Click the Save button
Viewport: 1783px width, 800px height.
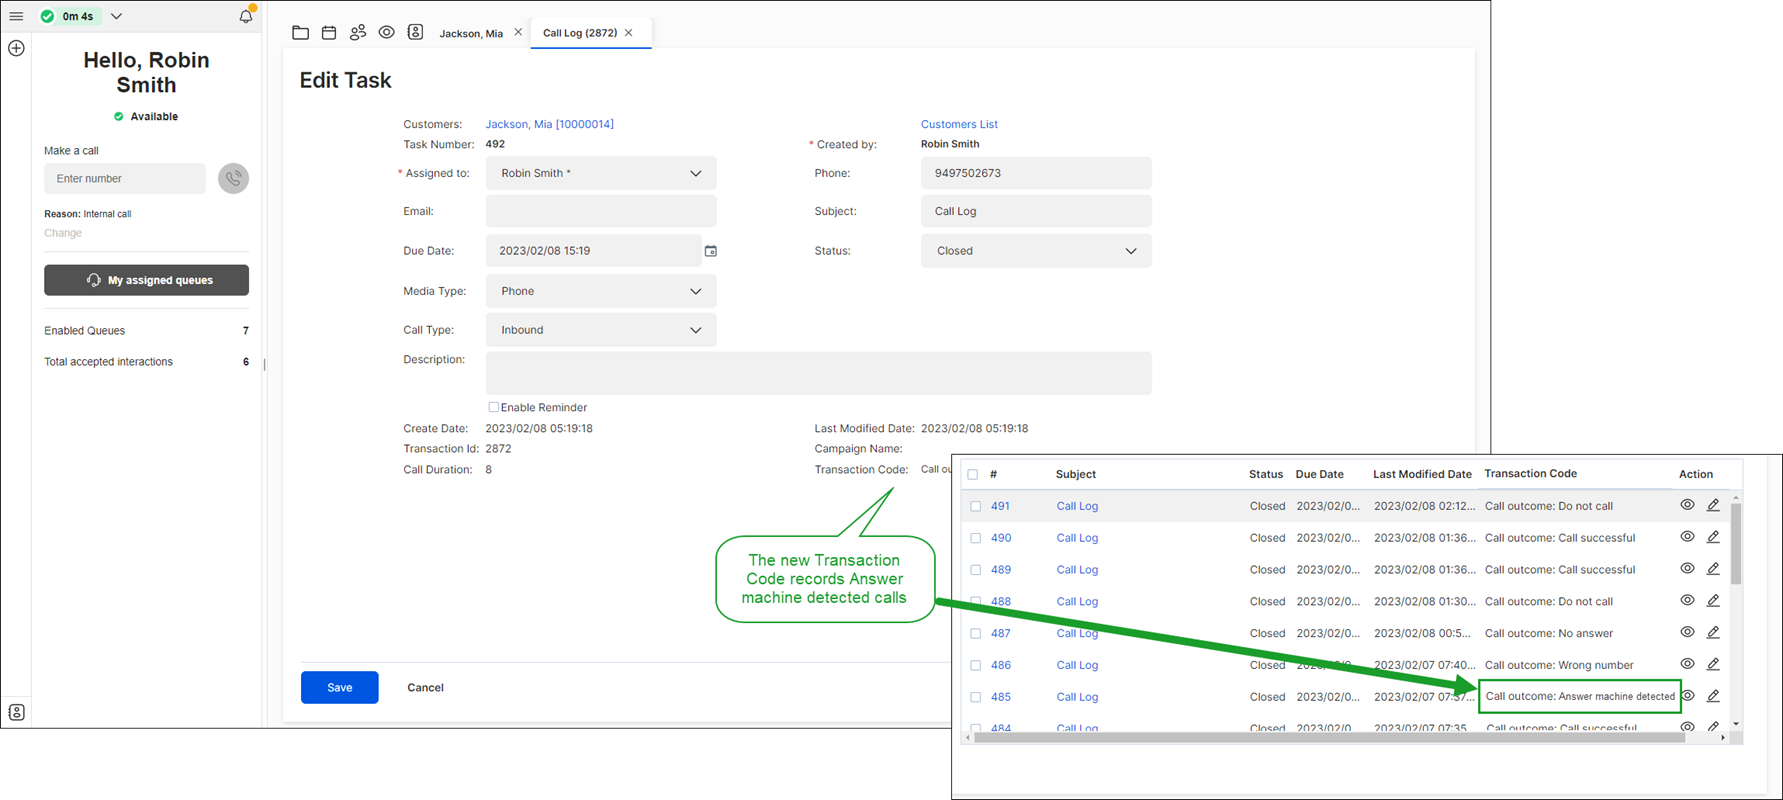340,688
